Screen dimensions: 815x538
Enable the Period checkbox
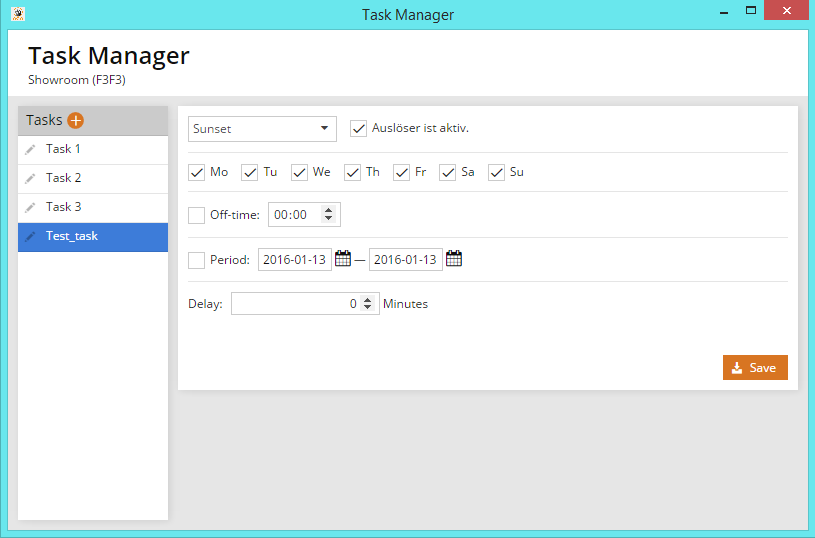[x=197, y=260]
